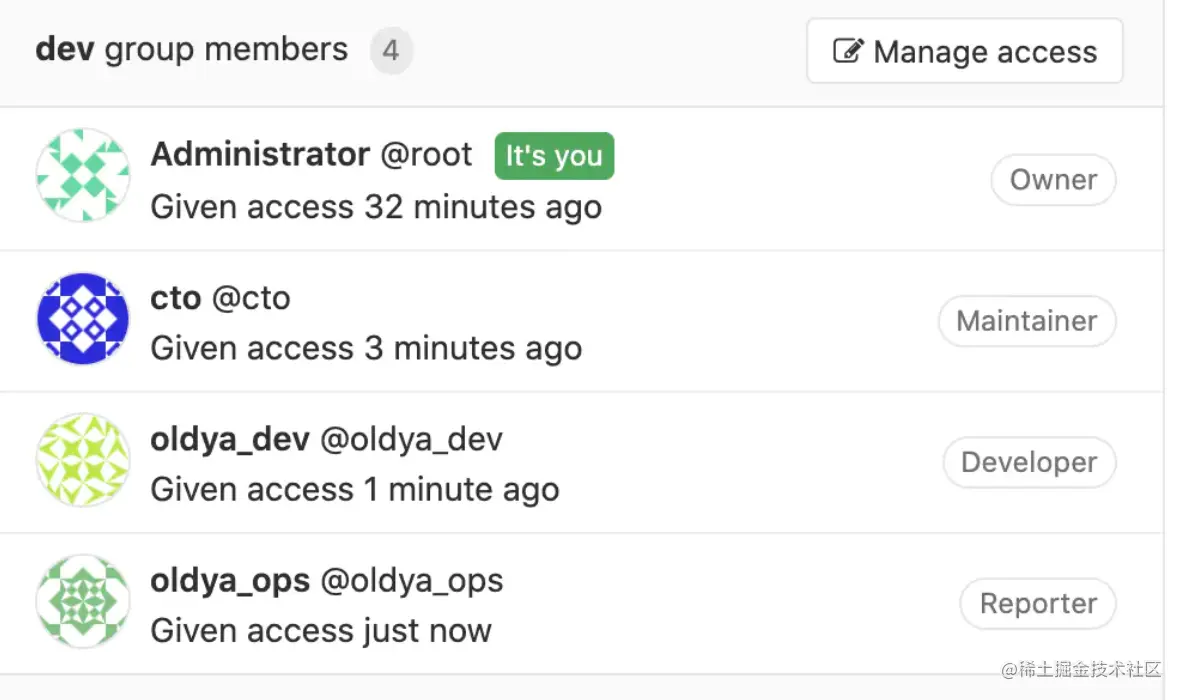Click "Given access 3 minutes ago" text
This screenshot has height=700, width=1182.
coord(366,348)
